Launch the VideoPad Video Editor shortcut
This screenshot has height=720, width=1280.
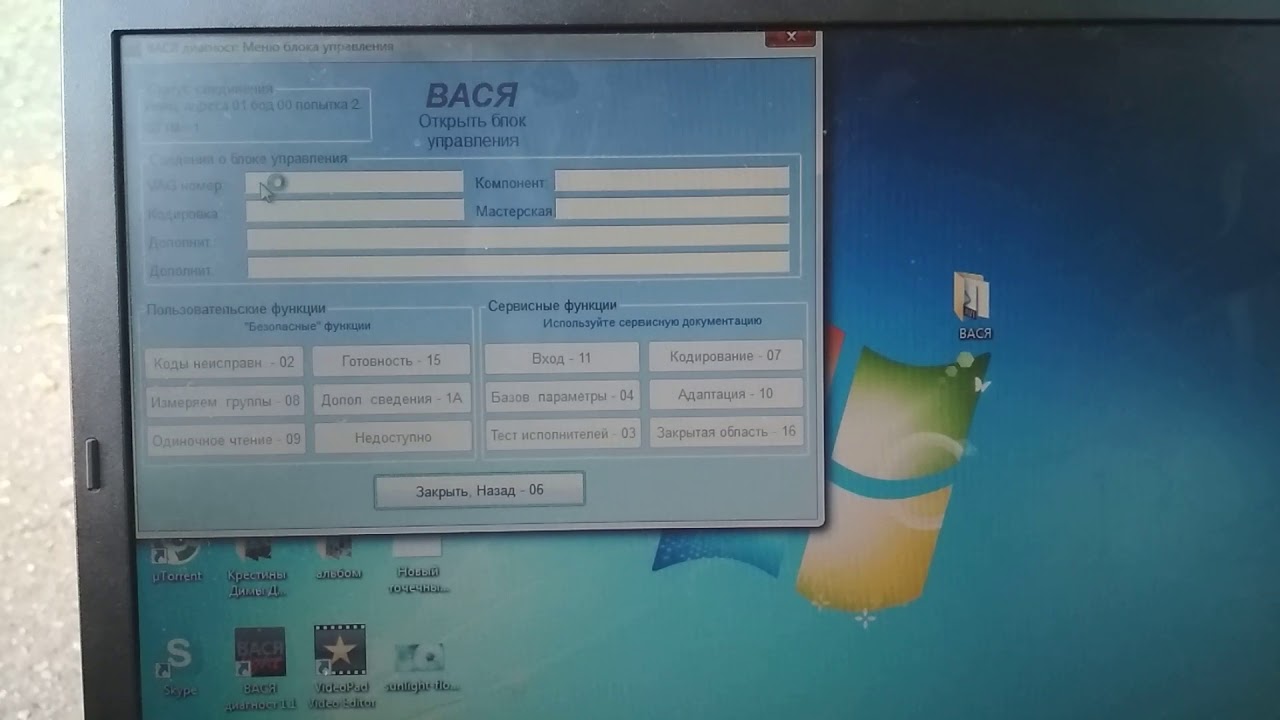(x=340, y=667)
